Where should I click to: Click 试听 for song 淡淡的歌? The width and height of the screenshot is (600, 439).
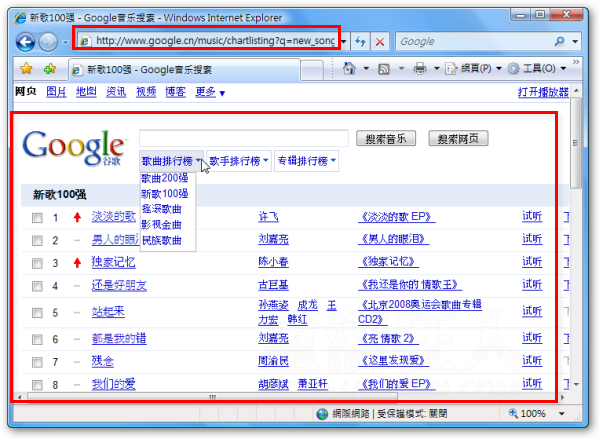532,217
